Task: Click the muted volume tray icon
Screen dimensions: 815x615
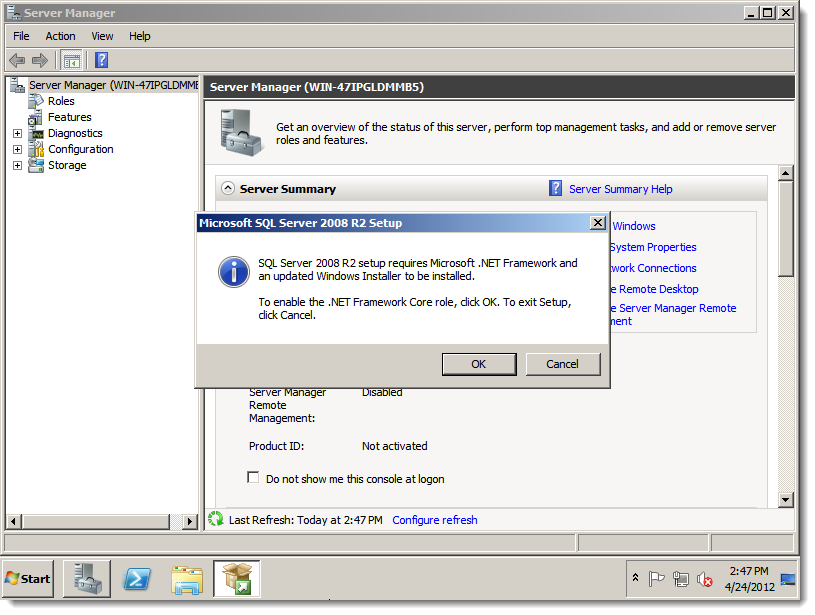Action: pos(704,578)
